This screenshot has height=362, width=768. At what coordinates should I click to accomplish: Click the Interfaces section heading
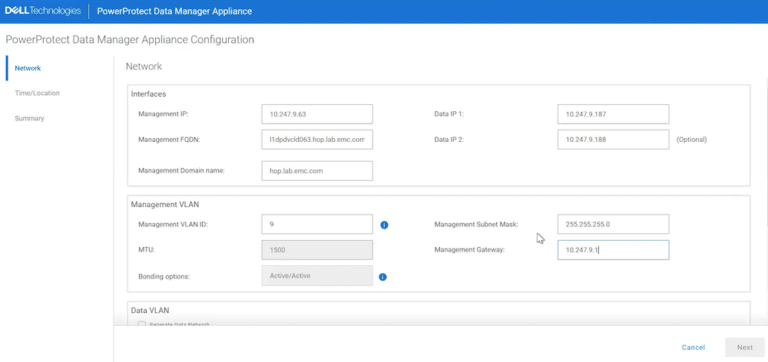pyautogui.click(x=148, y=94)
